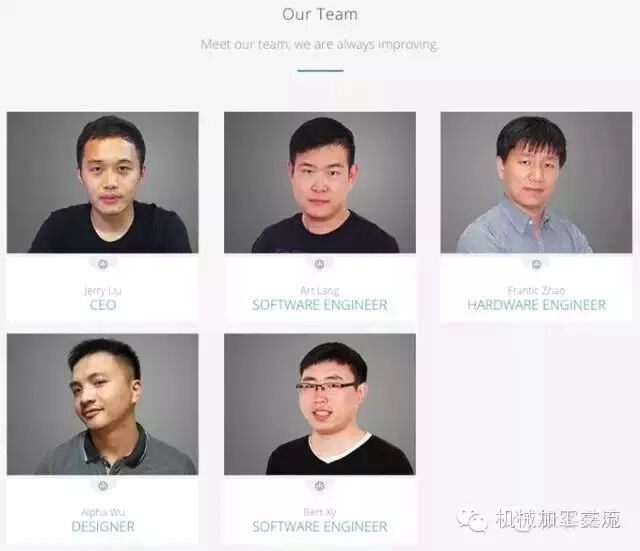Open Art Lang's portrait photo

pos(320,182)
